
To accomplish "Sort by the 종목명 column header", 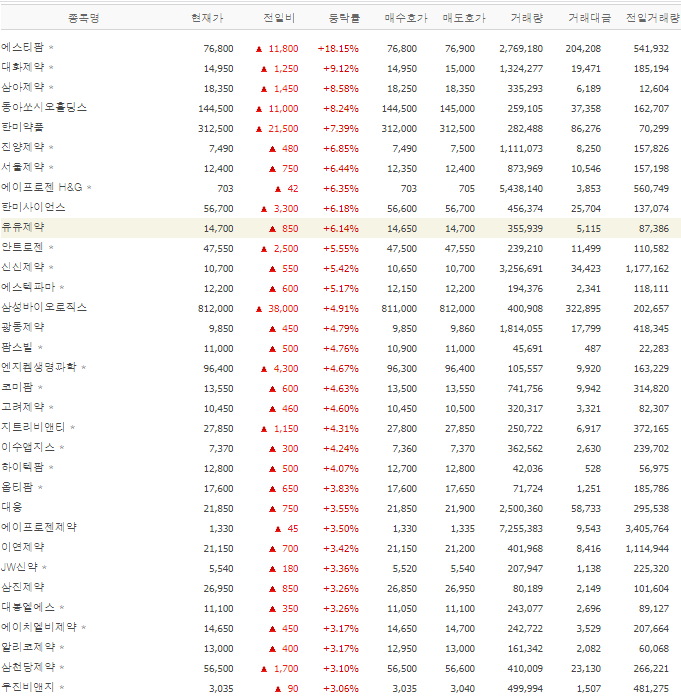I will coord(84,18).
